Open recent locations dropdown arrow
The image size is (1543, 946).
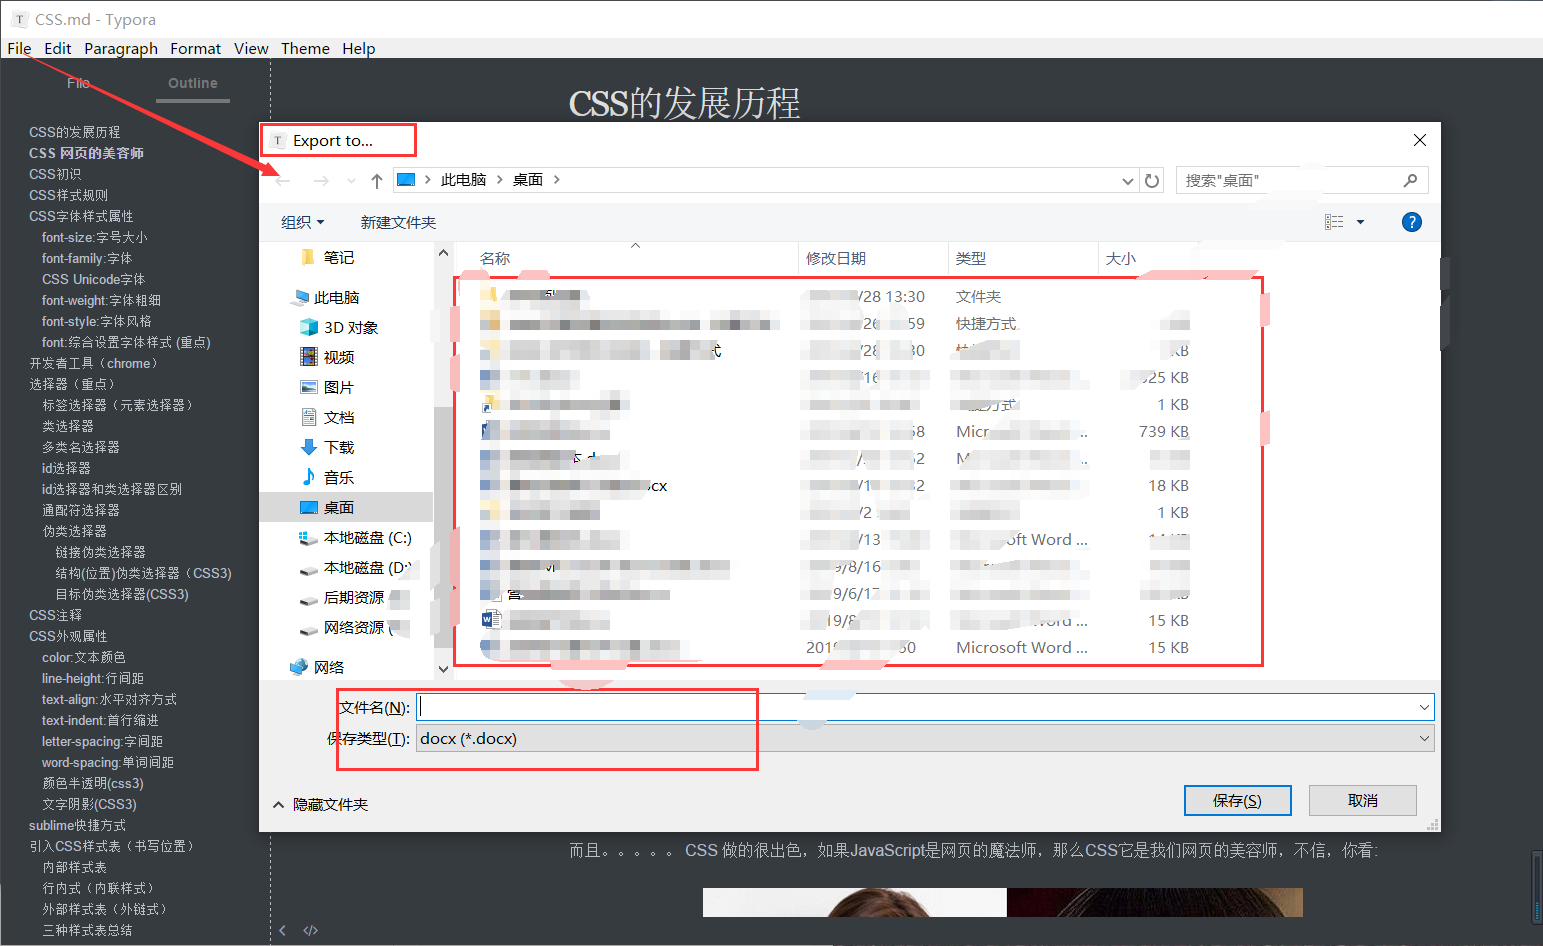351,181
